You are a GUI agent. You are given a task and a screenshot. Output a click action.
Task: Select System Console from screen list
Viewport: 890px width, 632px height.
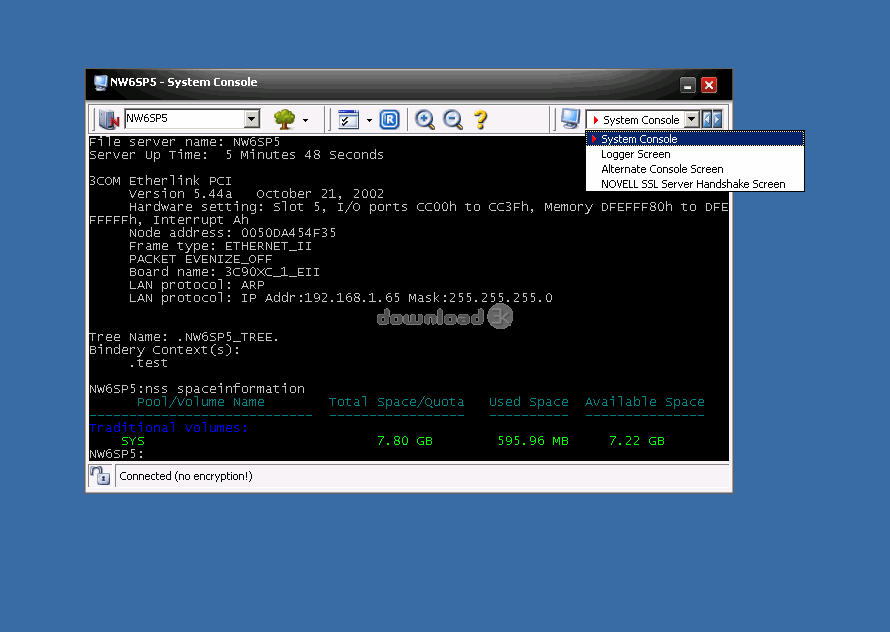pyautogui.click(x=639, y=139)
